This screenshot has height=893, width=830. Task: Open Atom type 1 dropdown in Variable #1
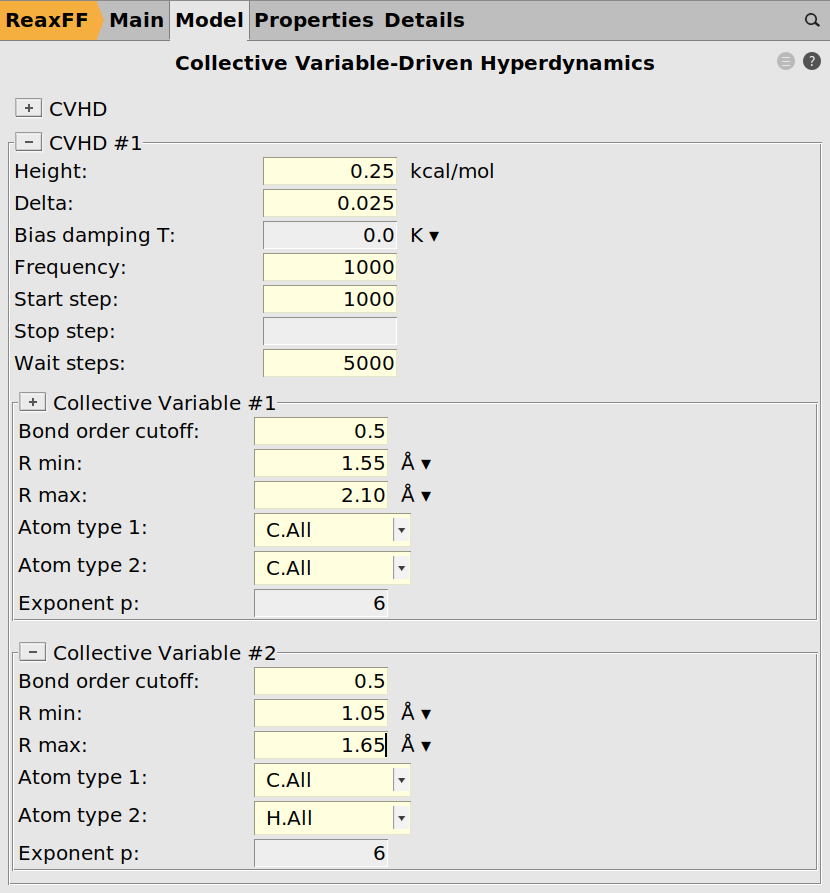[x=332, y=530]
